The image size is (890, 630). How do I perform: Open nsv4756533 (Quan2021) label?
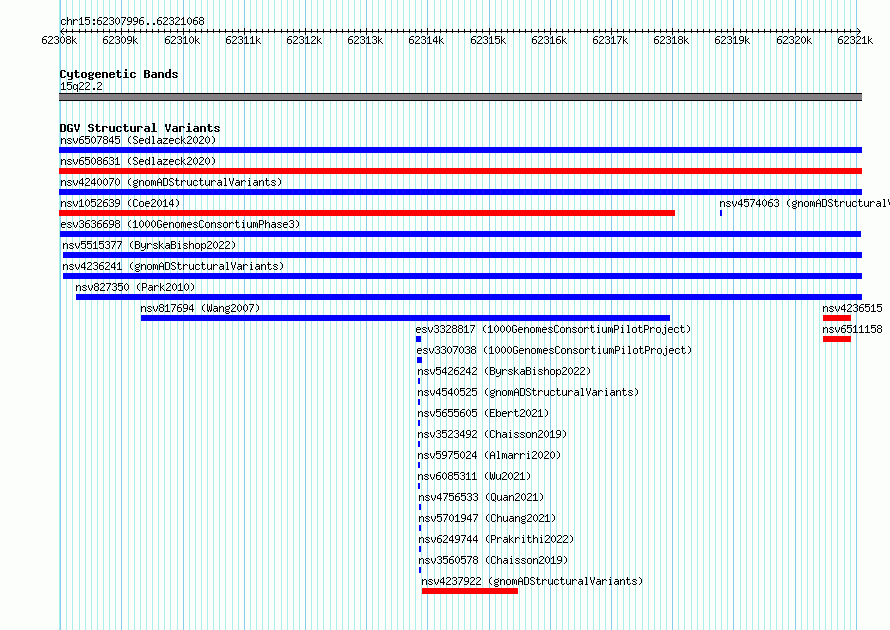[x=481, y=497]
